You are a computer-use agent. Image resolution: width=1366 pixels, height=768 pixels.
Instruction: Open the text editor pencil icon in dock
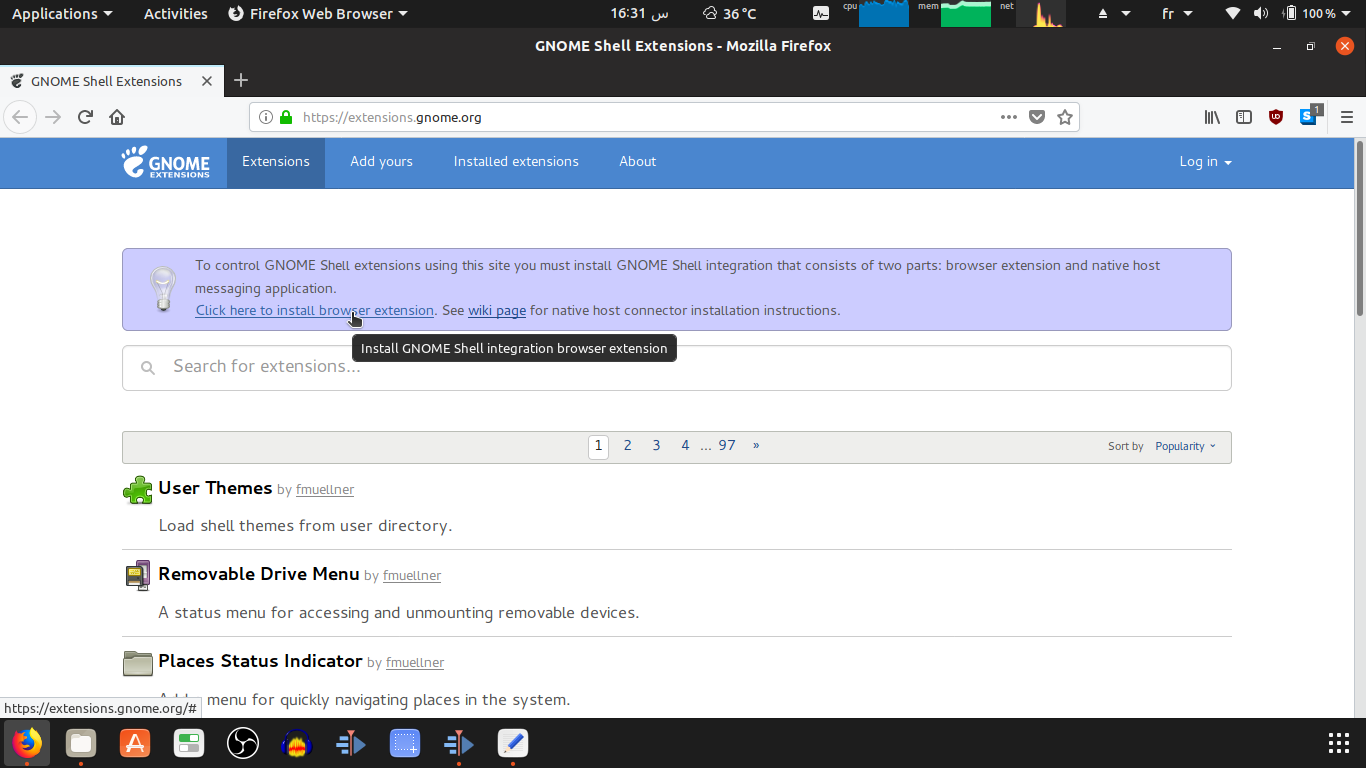(513, 743)
